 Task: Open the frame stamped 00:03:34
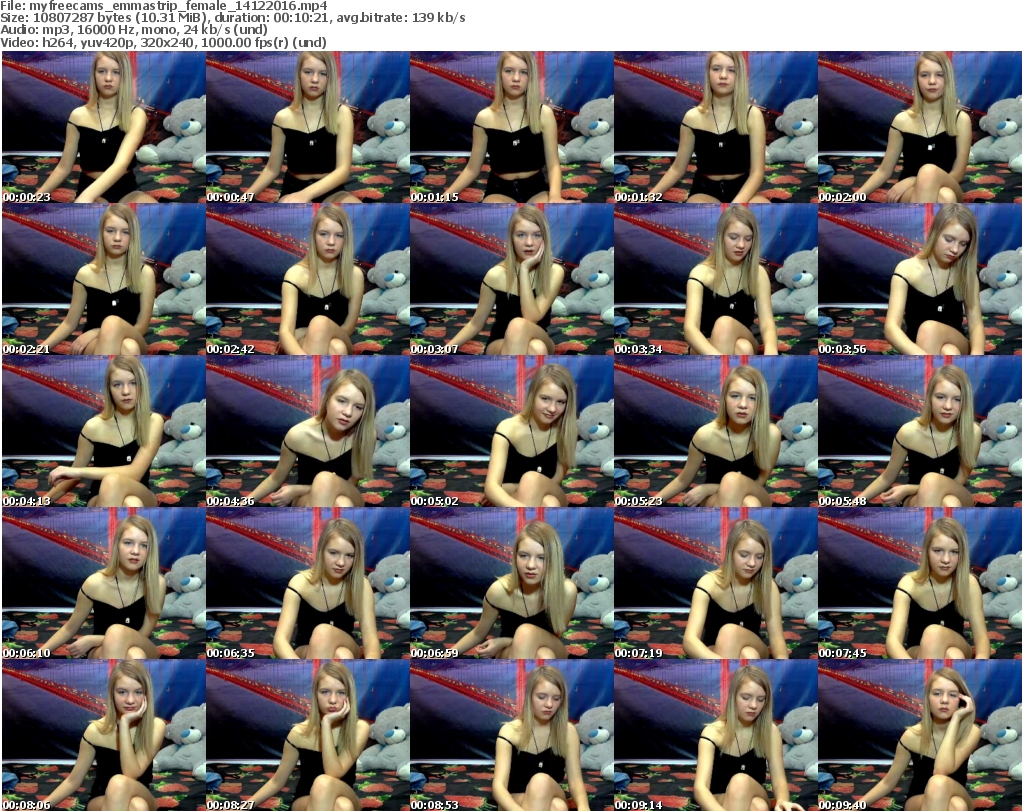click(716, 279)
